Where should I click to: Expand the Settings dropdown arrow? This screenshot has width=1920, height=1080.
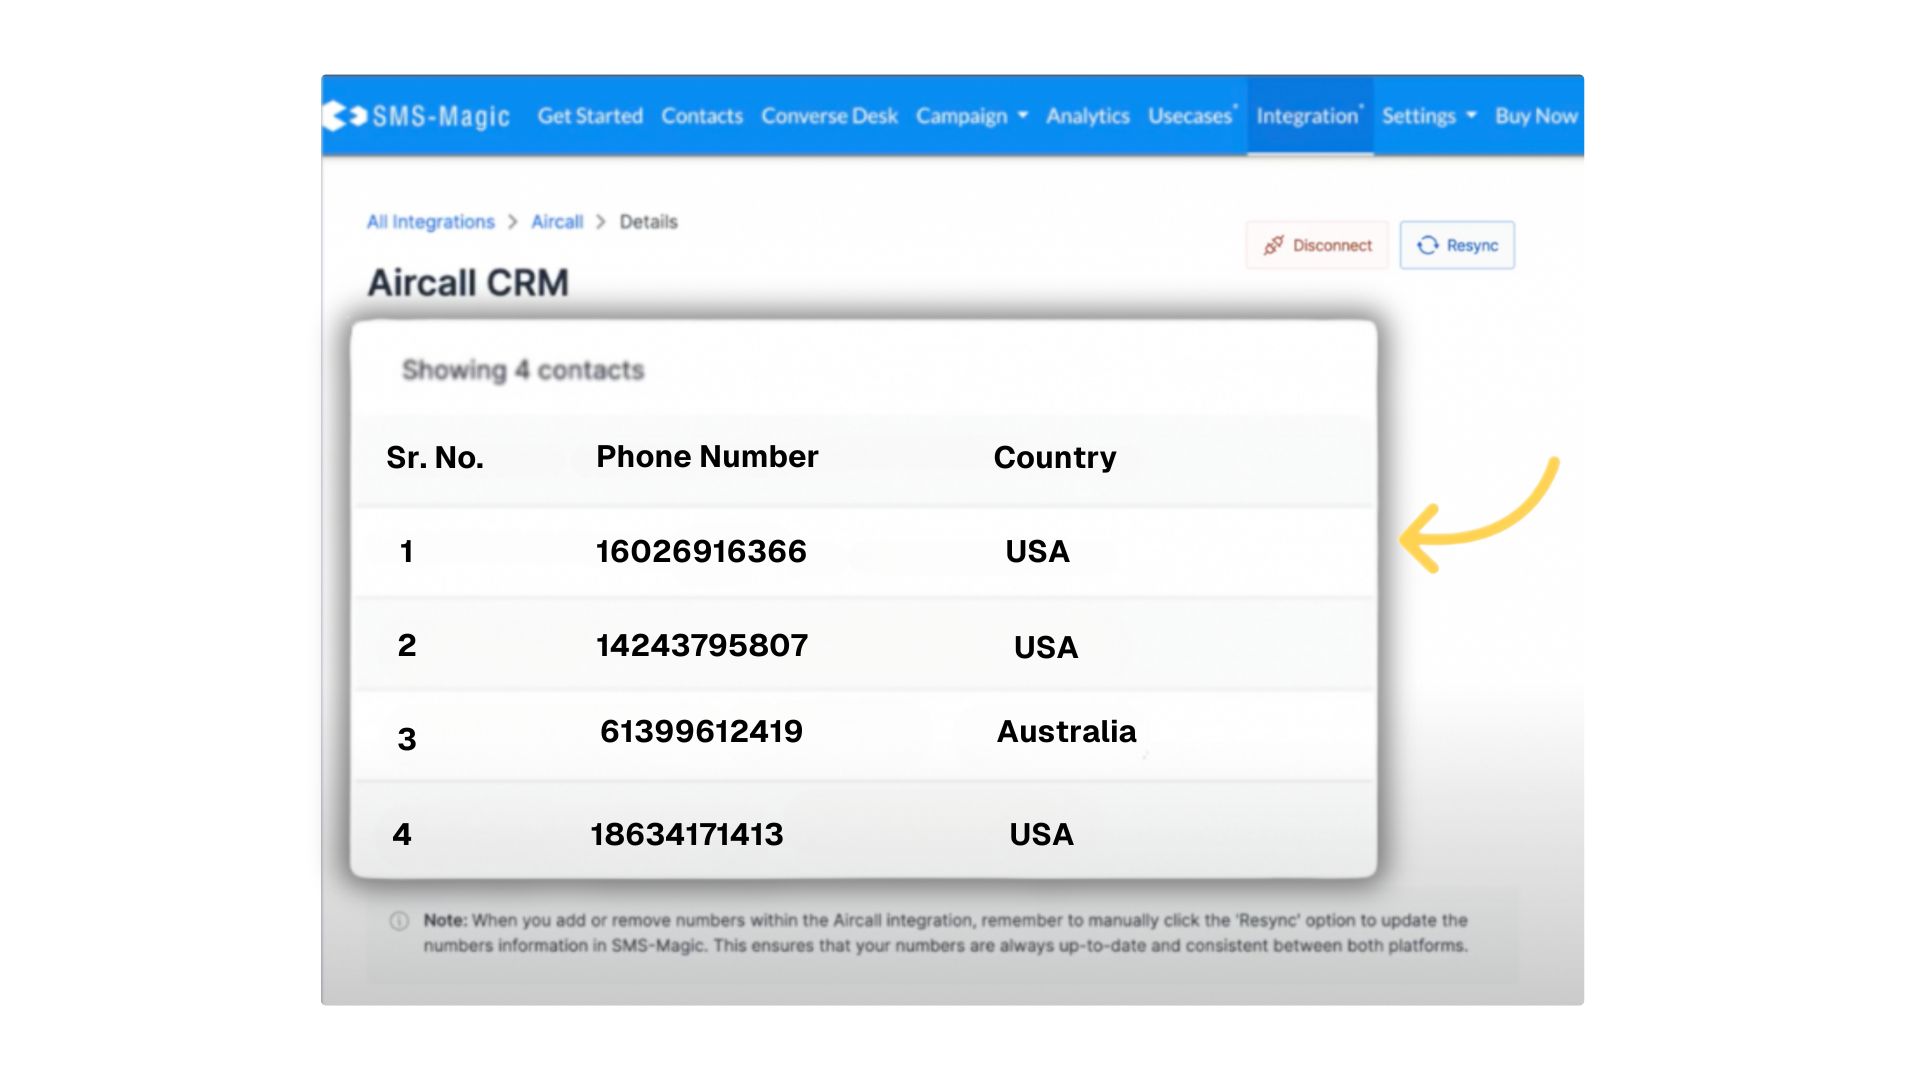[x=1471, y=116]
